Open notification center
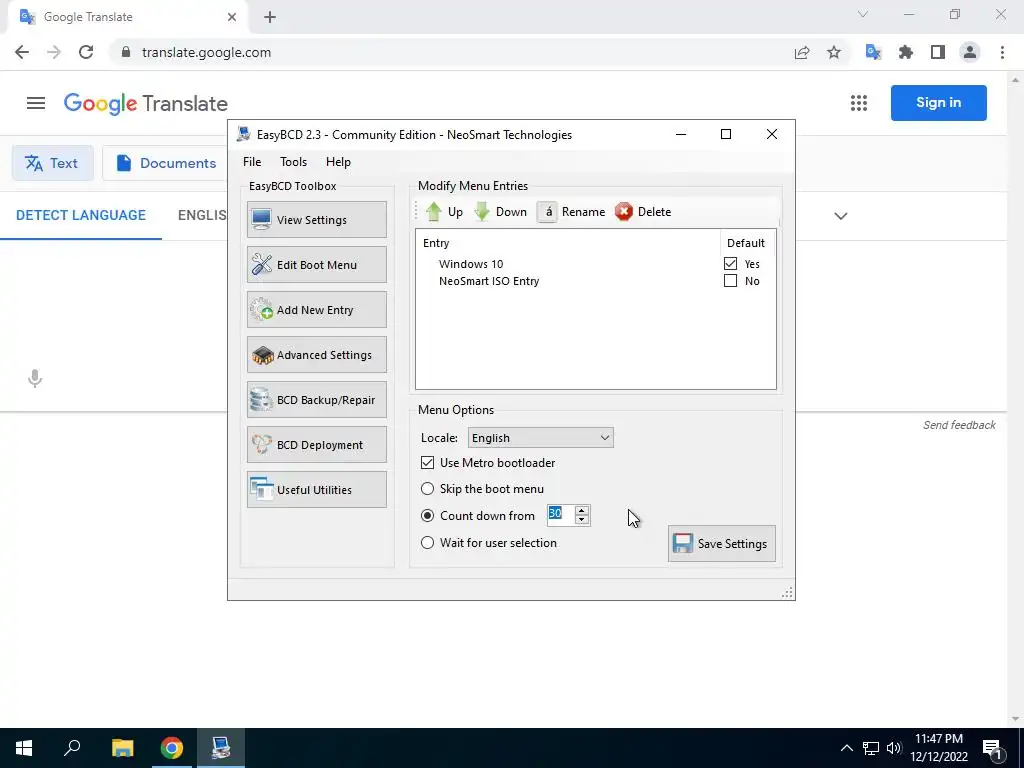 [992, 748]
